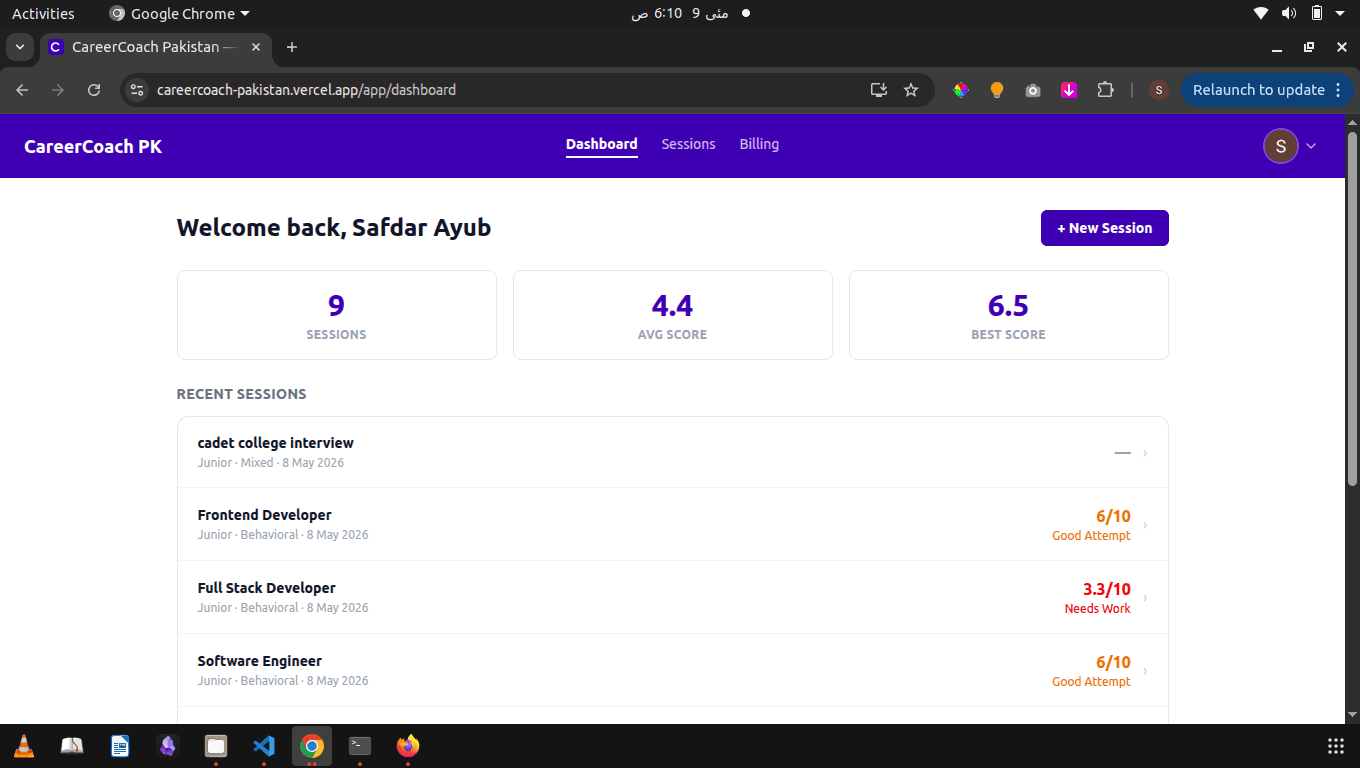The width and height of the screenshot is (1360, 768).
Task: Switch to the Dashboard nav tab
Action: (602, 144)
